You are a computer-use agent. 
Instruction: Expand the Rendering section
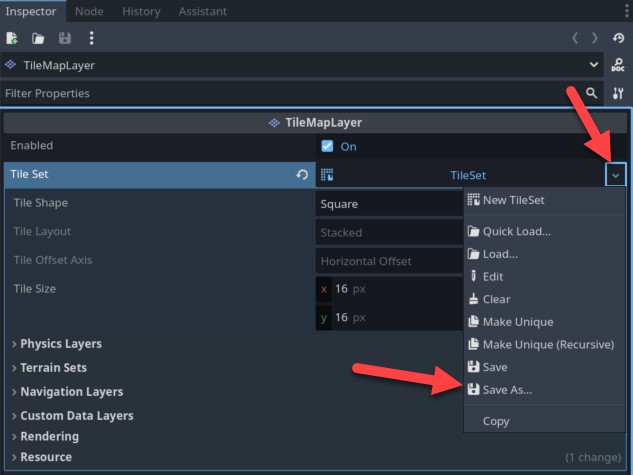pyautogui.click(x=45, y=436)
